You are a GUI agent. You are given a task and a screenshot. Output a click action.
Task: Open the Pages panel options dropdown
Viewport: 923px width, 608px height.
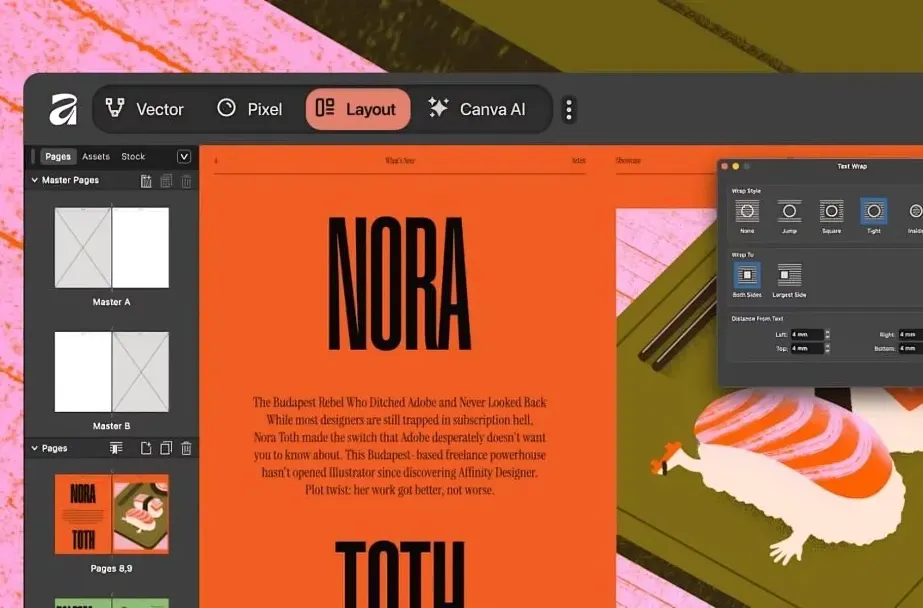[x=184, y=157]
